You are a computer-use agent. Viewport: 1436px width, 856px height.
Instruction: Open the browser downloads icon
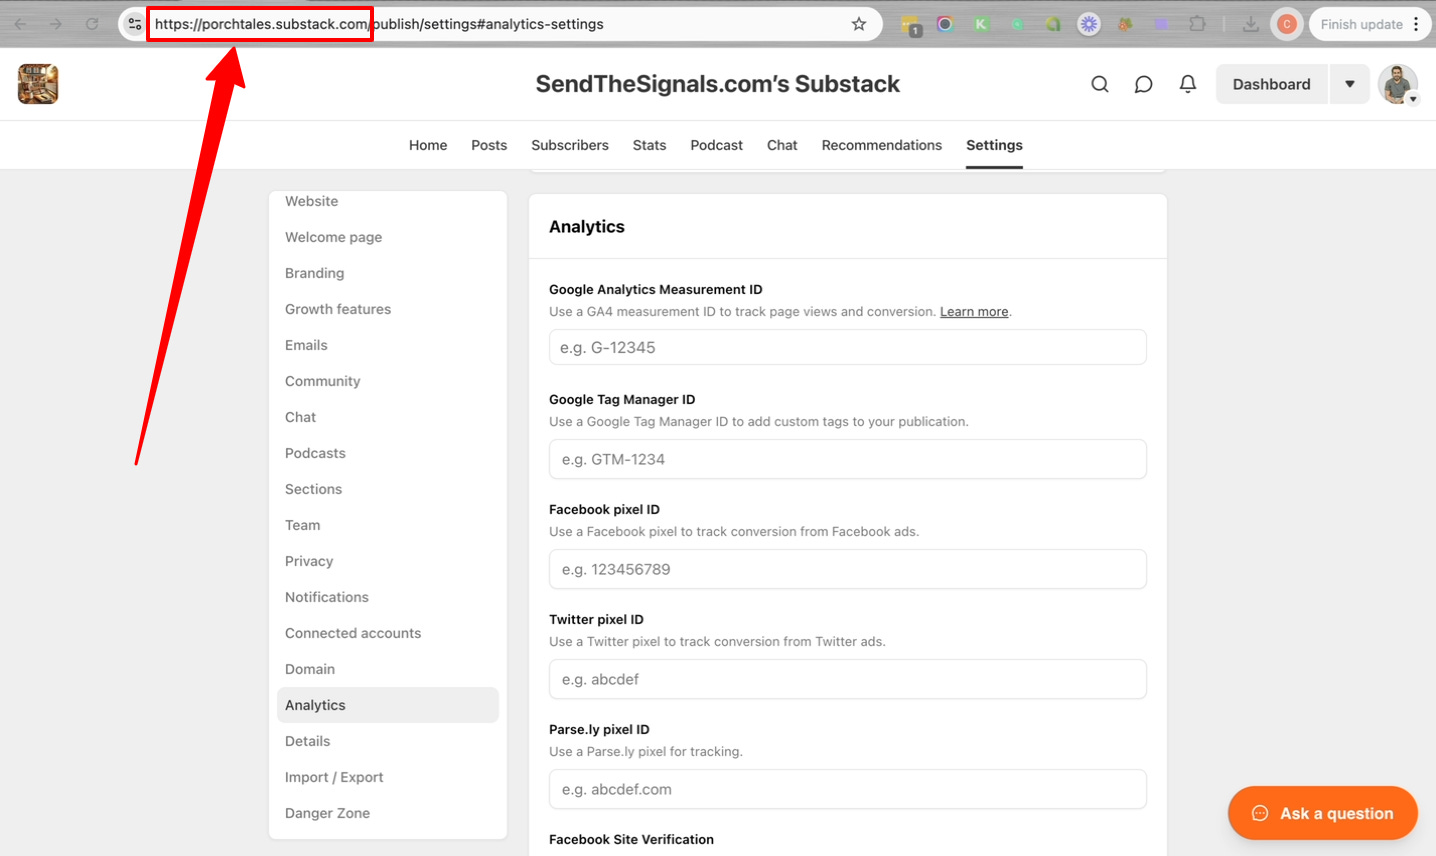pyautogui.click(x=1250, y=24)
